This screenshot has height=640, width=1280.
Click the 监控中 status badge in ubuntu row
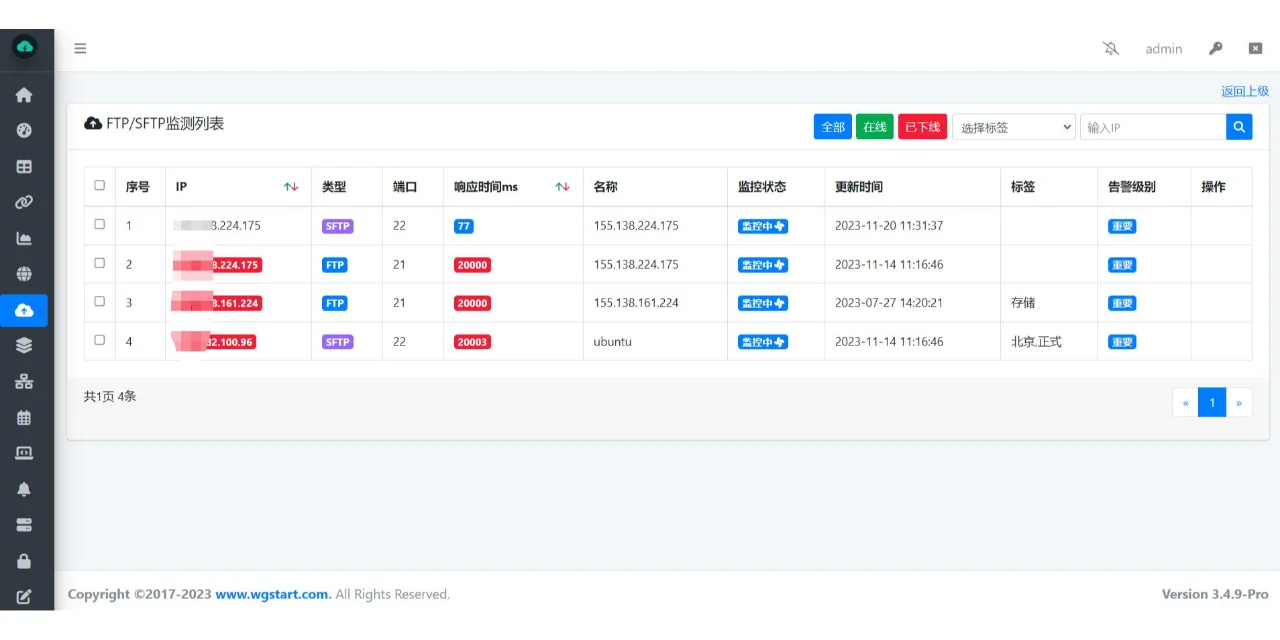[x=763, y=342]
